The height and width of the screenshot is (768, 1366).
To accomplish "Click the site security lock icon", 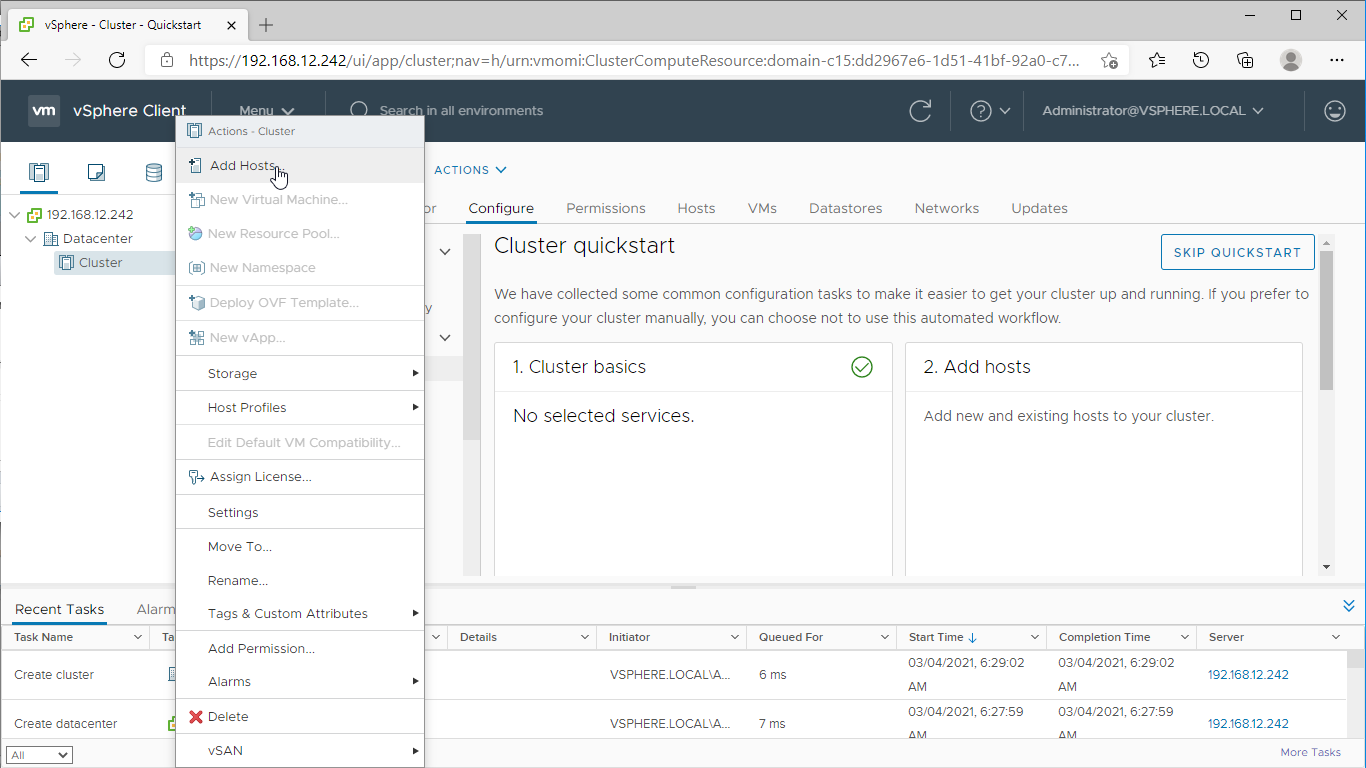I will (x=167, y=60).
